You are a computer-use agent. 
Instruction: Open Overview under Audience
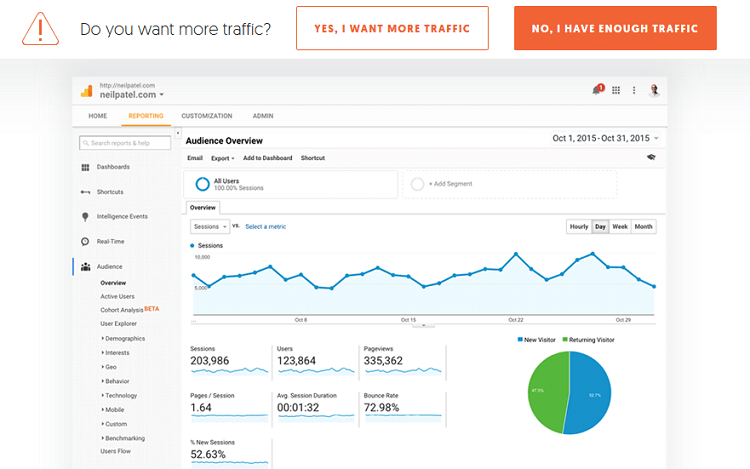113,283
